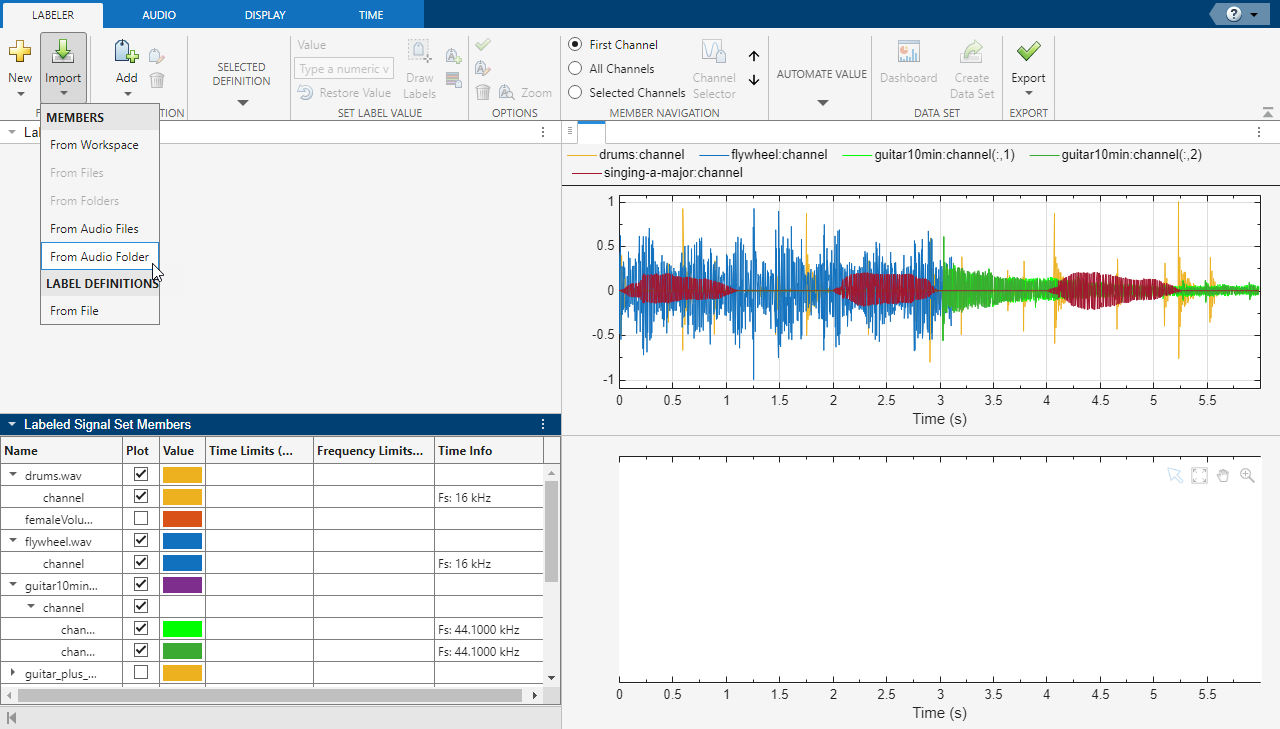Collapse the channel node under guitar10min
This screenshot has width=1280, height=729.
point(31,607)
